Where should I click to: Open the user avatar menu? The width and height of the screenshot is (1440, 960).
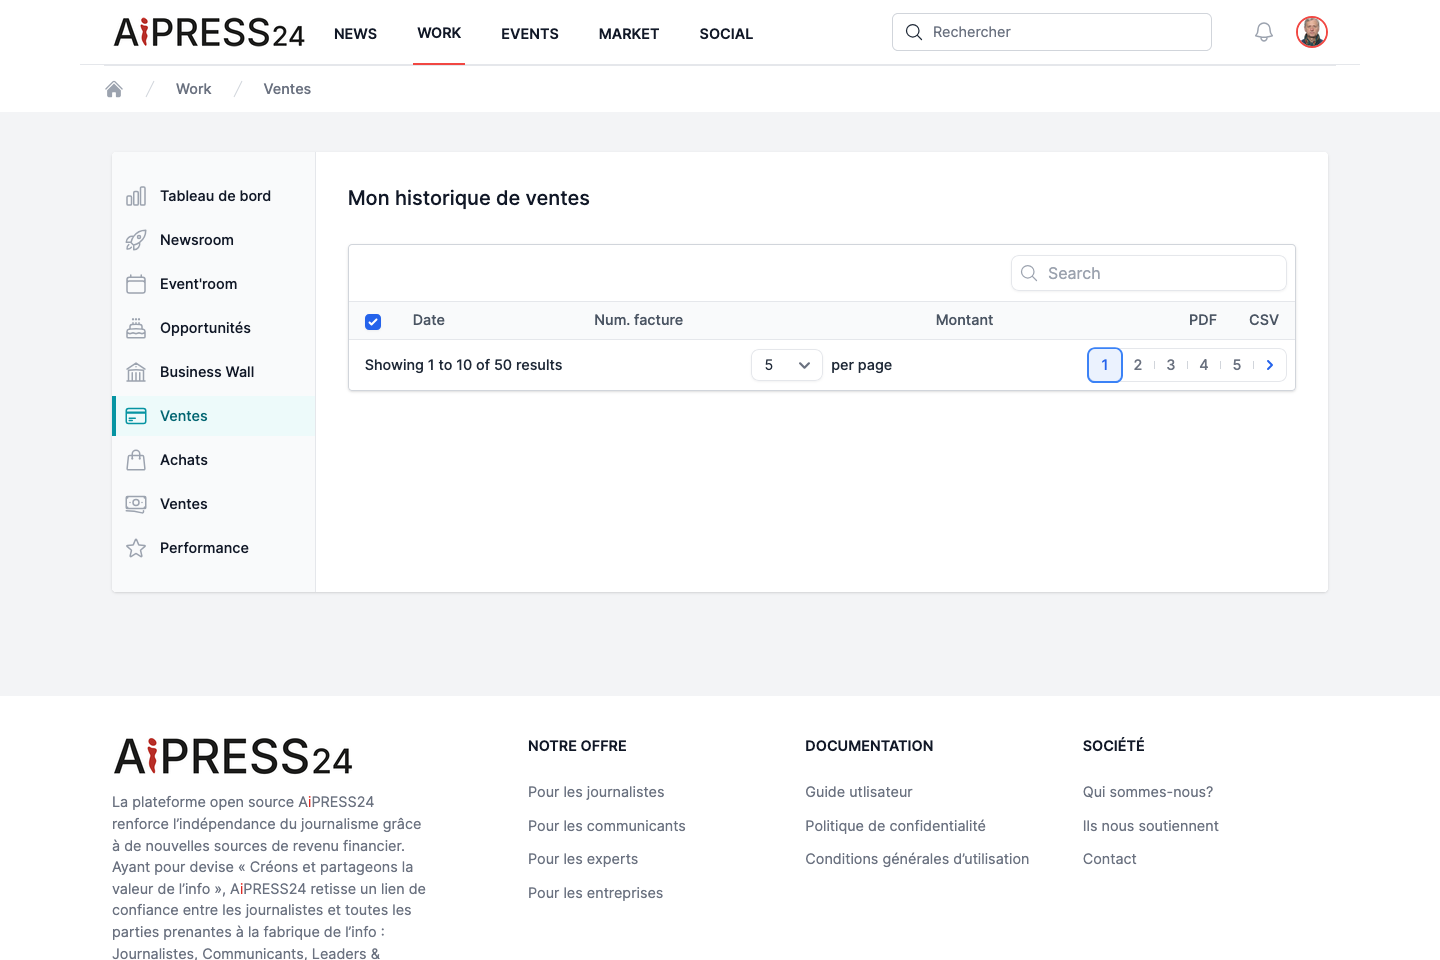coord(1312,32)
